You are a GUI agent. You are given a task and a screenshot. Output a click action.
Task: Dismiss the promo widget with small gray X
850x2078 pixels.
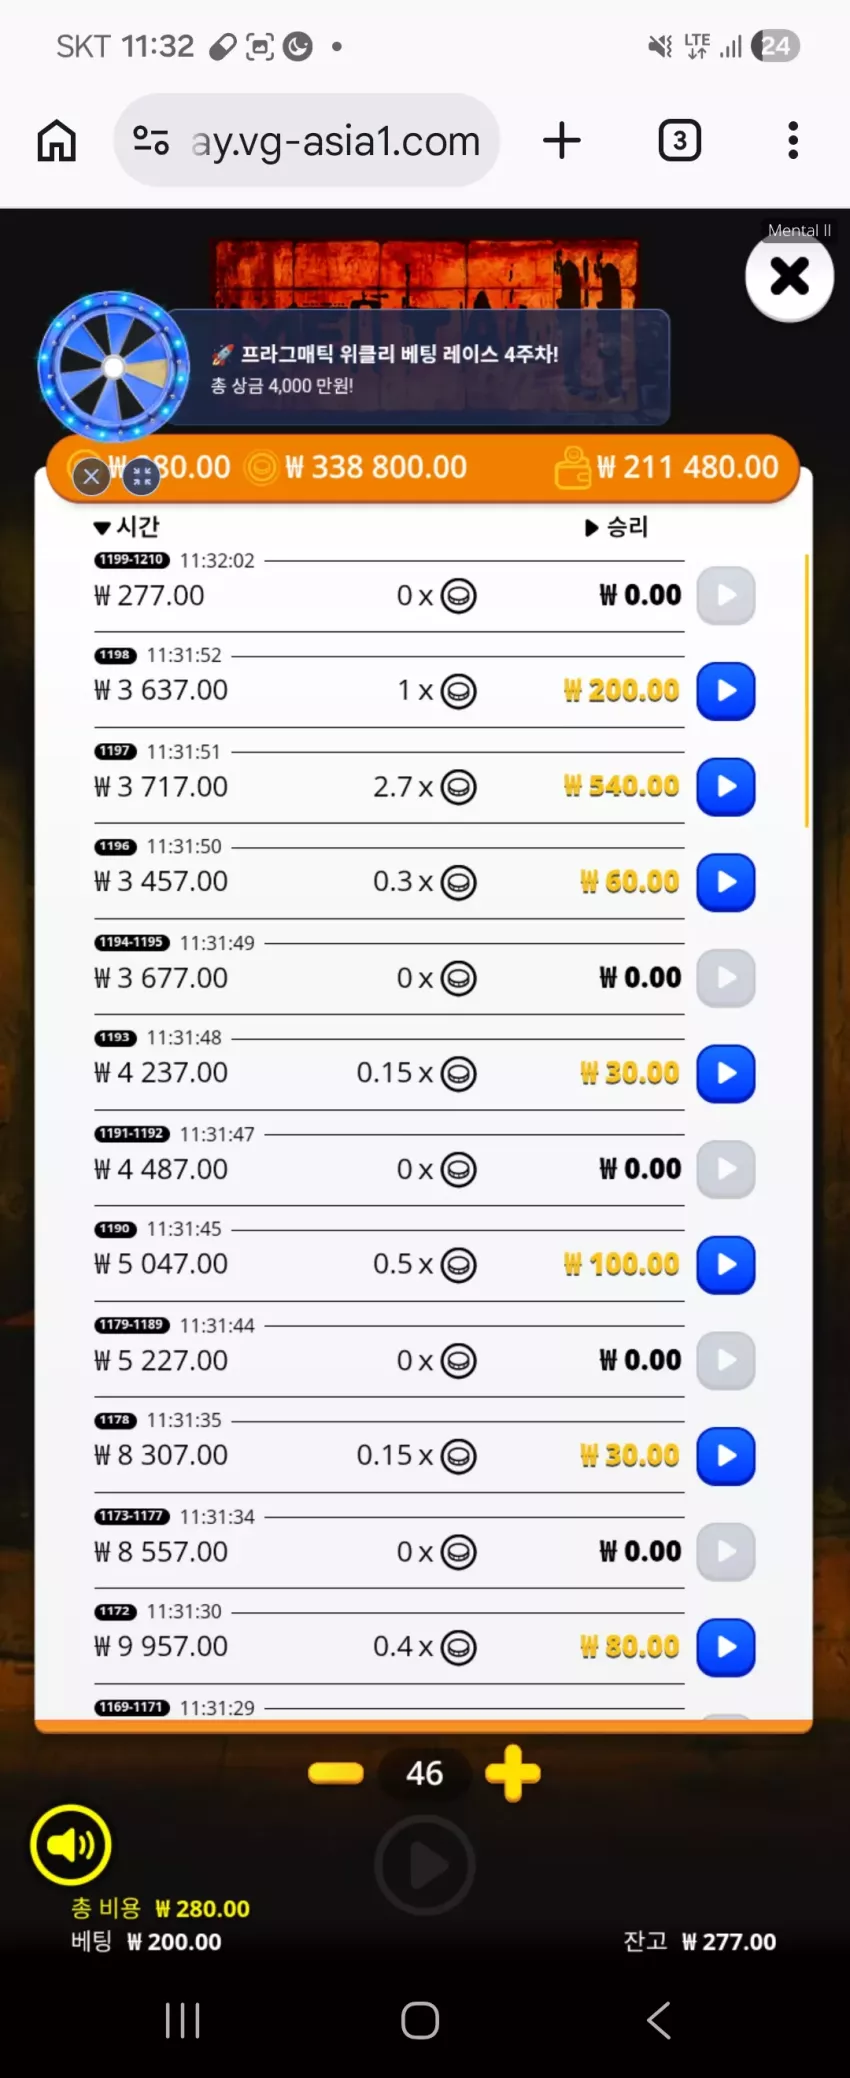91,476
